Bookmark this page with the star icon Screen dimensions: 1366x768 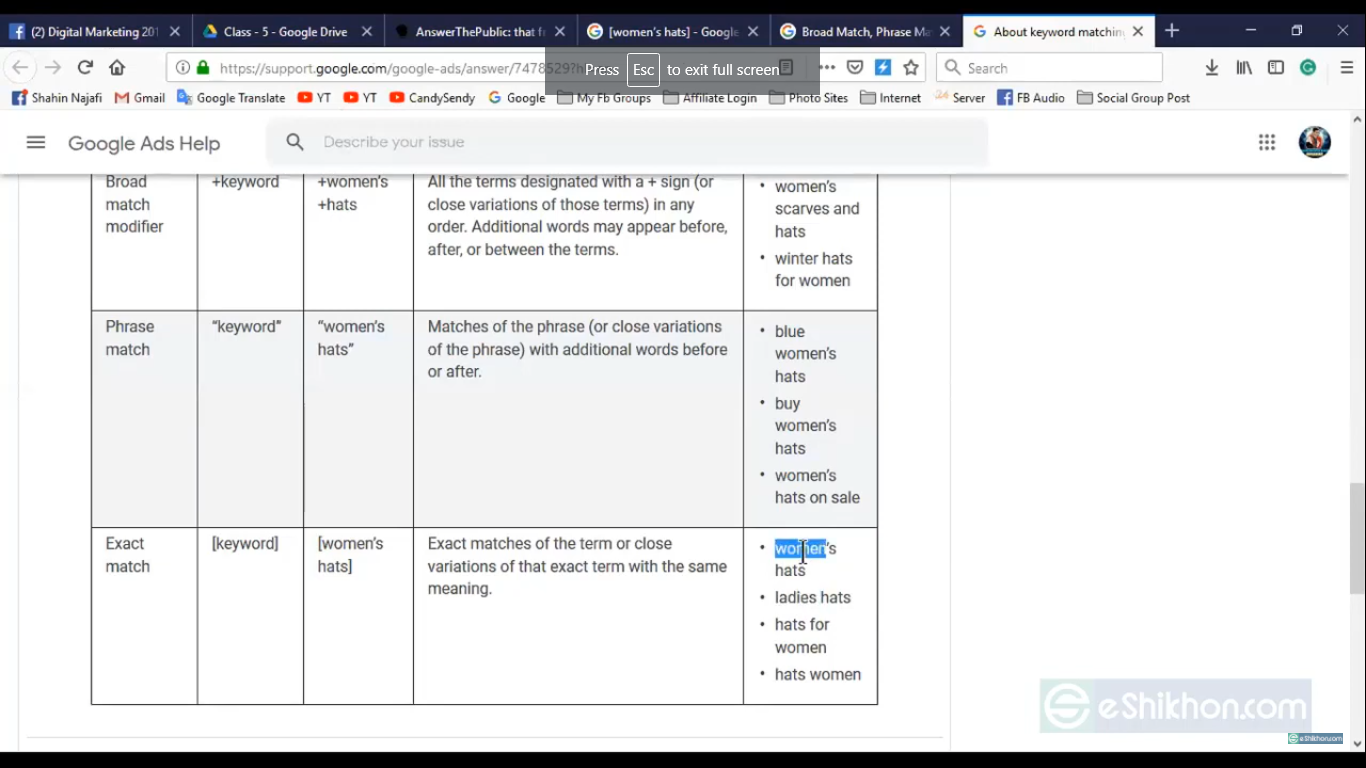pyautogui.click(x=911, y=68)
